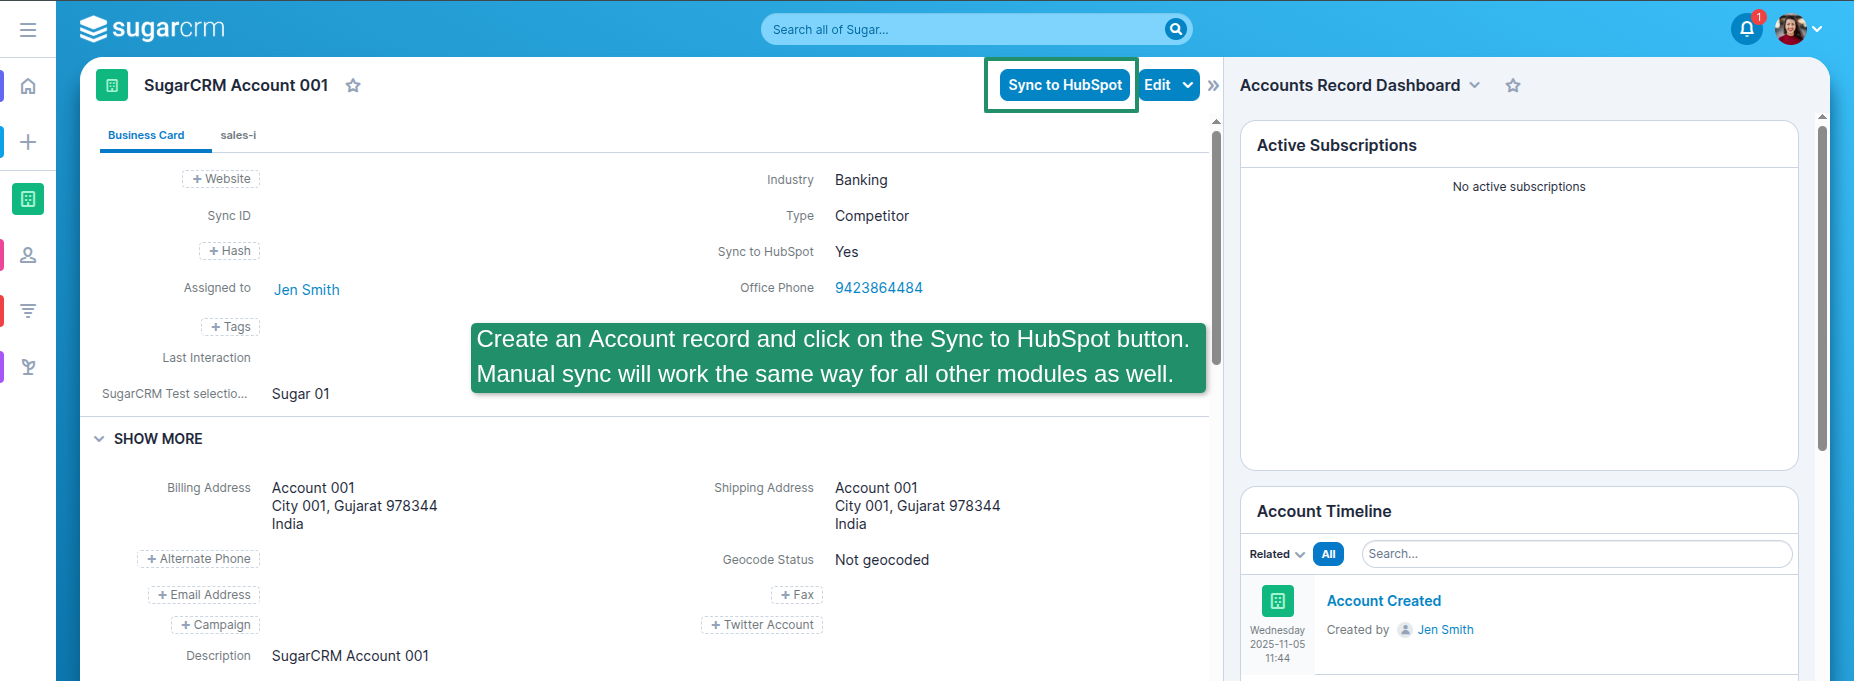This screenshot has width=1854, height=681.
Task: Add Tags to the account
Action: [x=230, y=327]
